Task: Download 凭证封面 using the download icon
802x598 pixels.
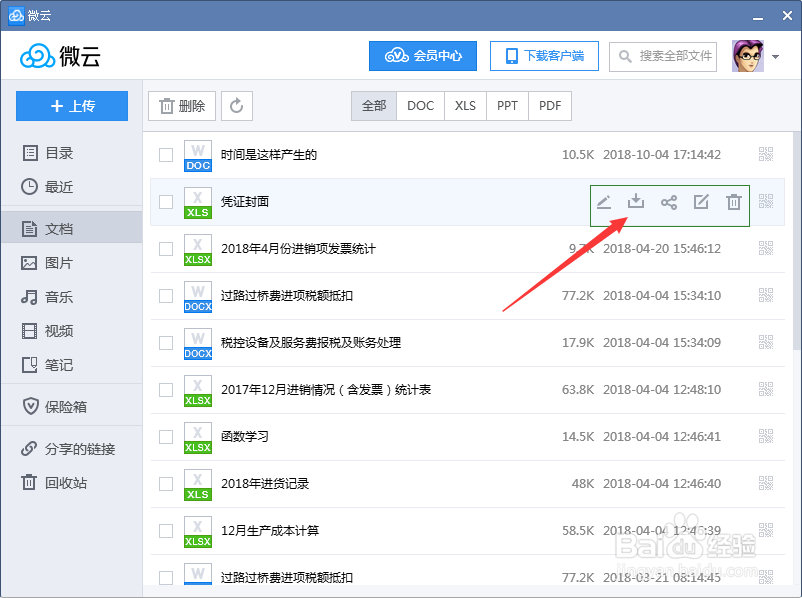Action: coord(636,201)
